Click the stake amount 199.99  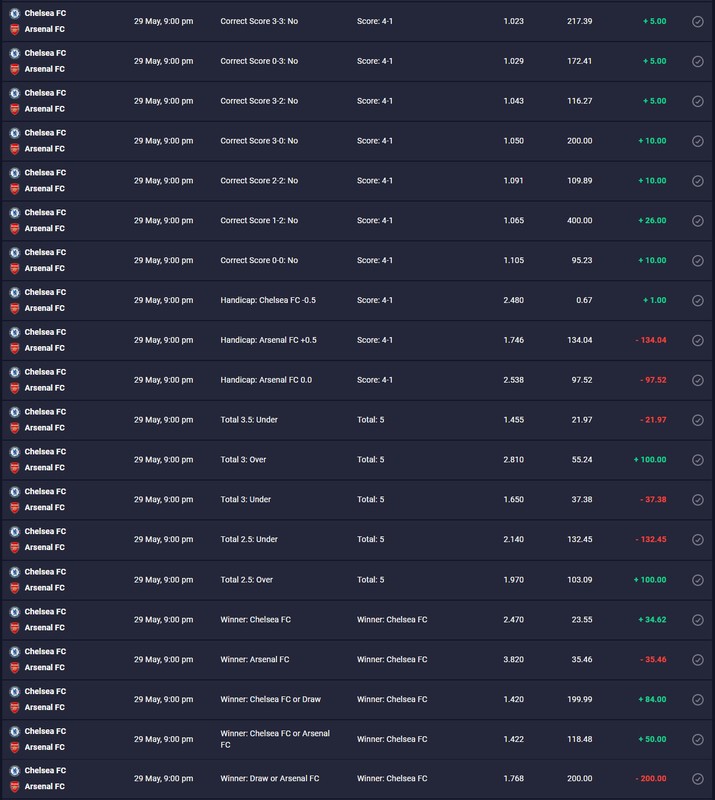[580, 699]
